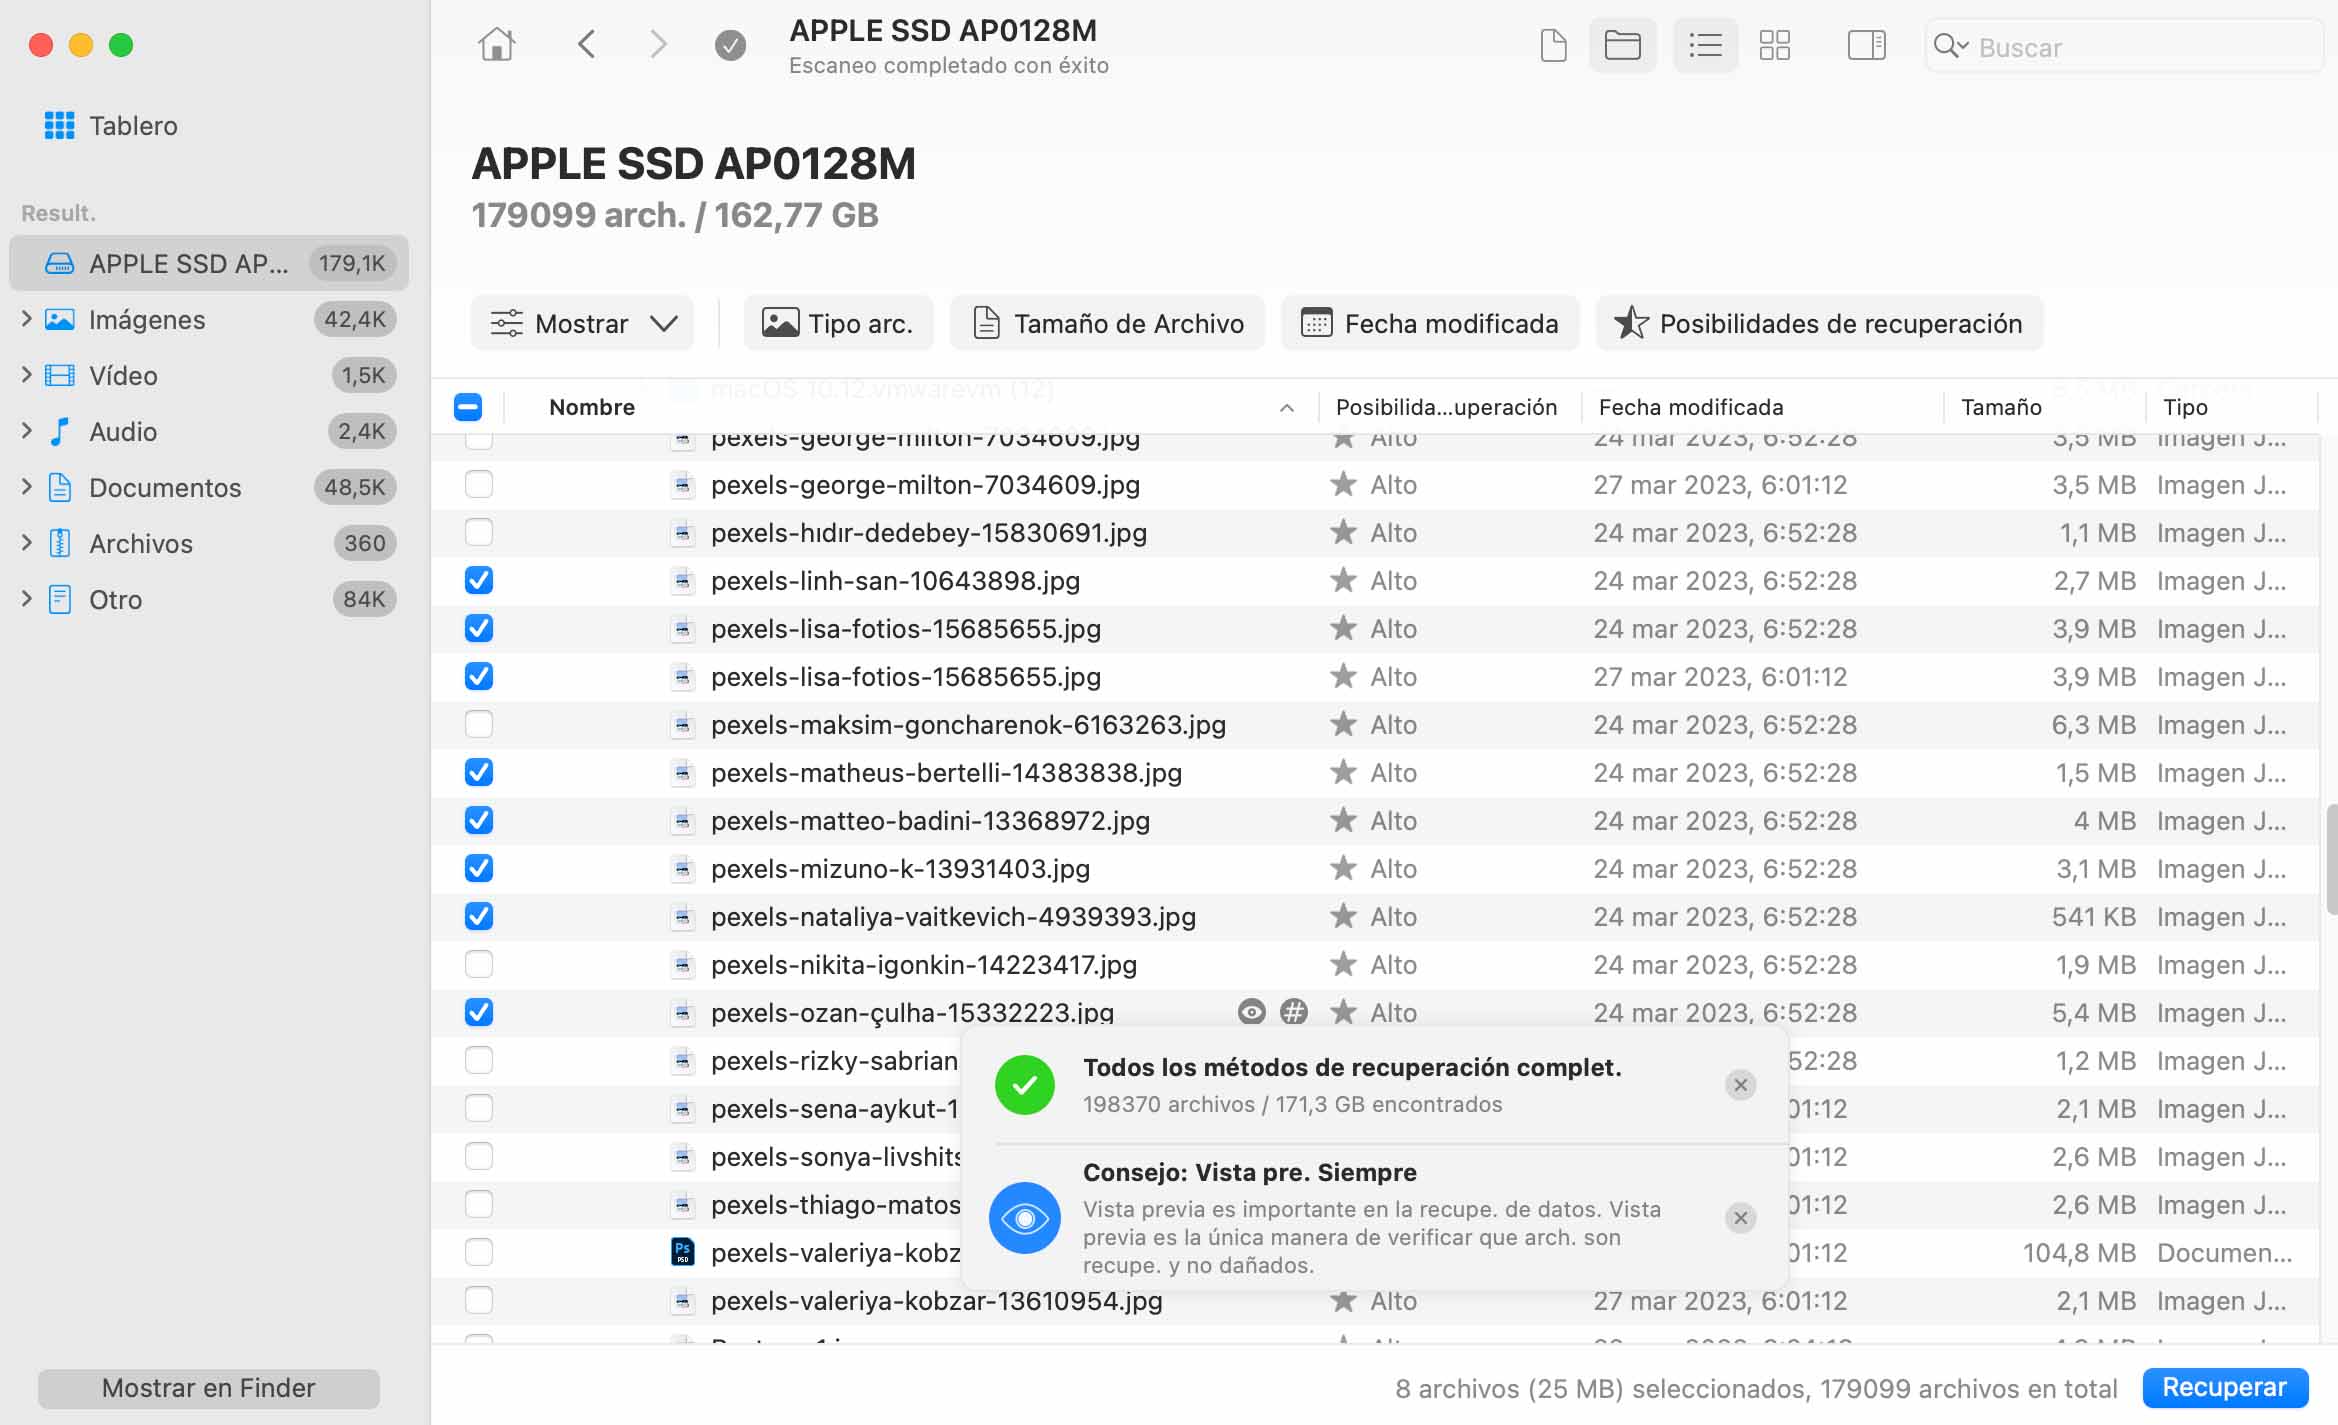Click the green checkmark notification icon

click(x=1024, y=1085)
